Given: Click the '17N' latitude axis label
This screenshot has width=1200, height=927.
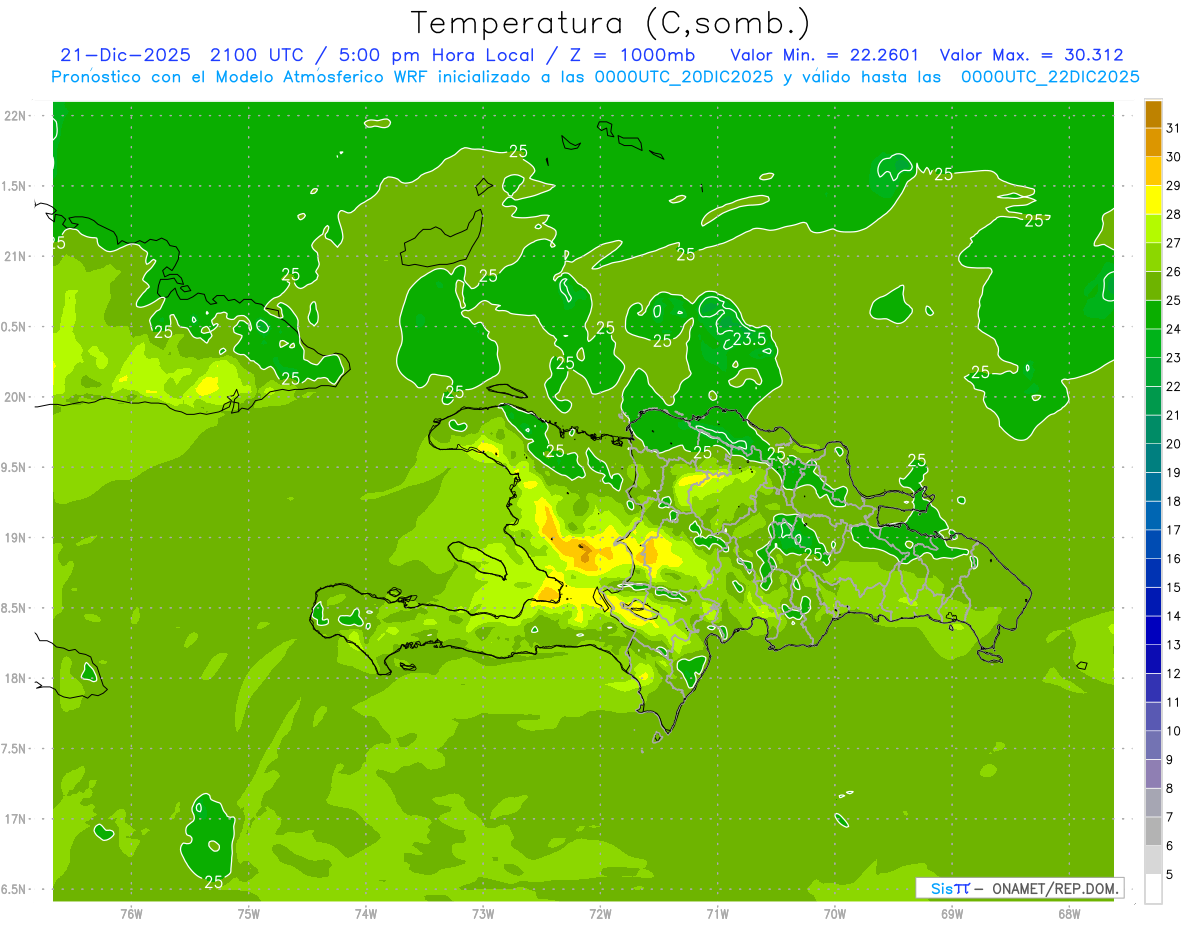Looking at the screenshot, I should (x=14, y=819).
